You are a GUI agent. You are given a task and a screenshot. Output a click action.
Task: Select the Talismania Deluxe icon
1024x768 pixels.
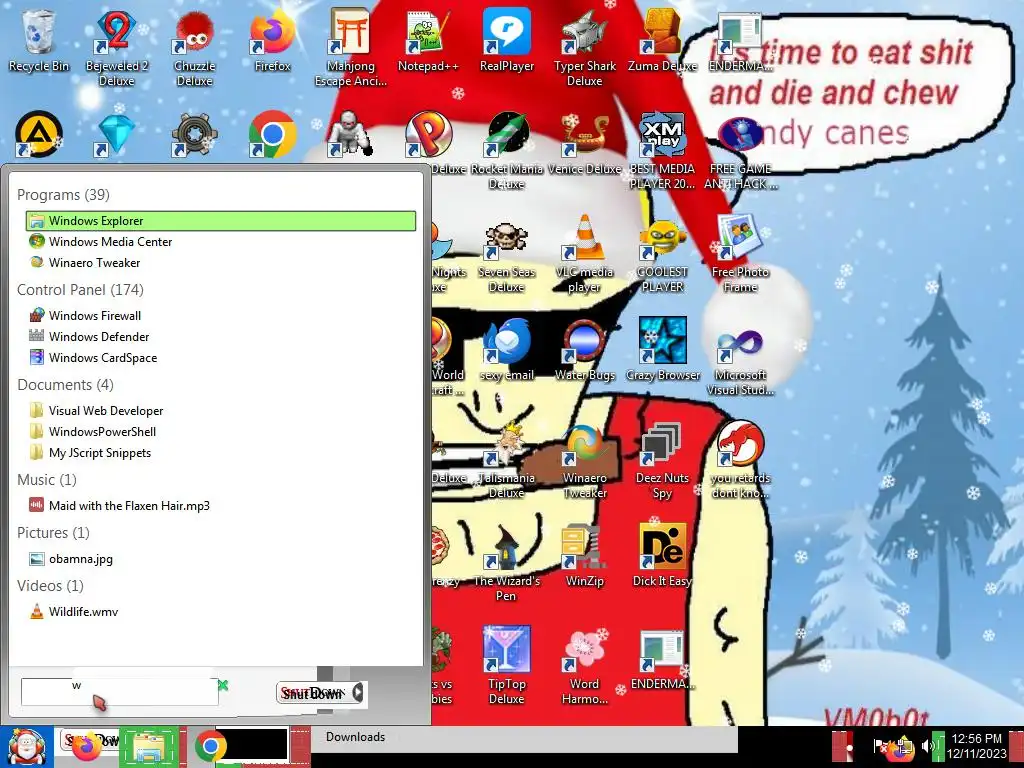pos(507,460)
